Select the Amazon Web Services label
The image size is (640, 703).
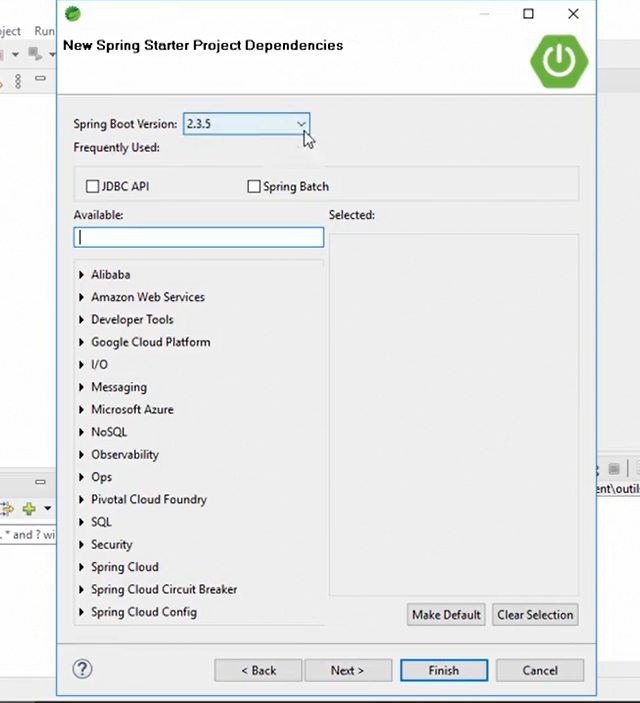click(148, 297)
